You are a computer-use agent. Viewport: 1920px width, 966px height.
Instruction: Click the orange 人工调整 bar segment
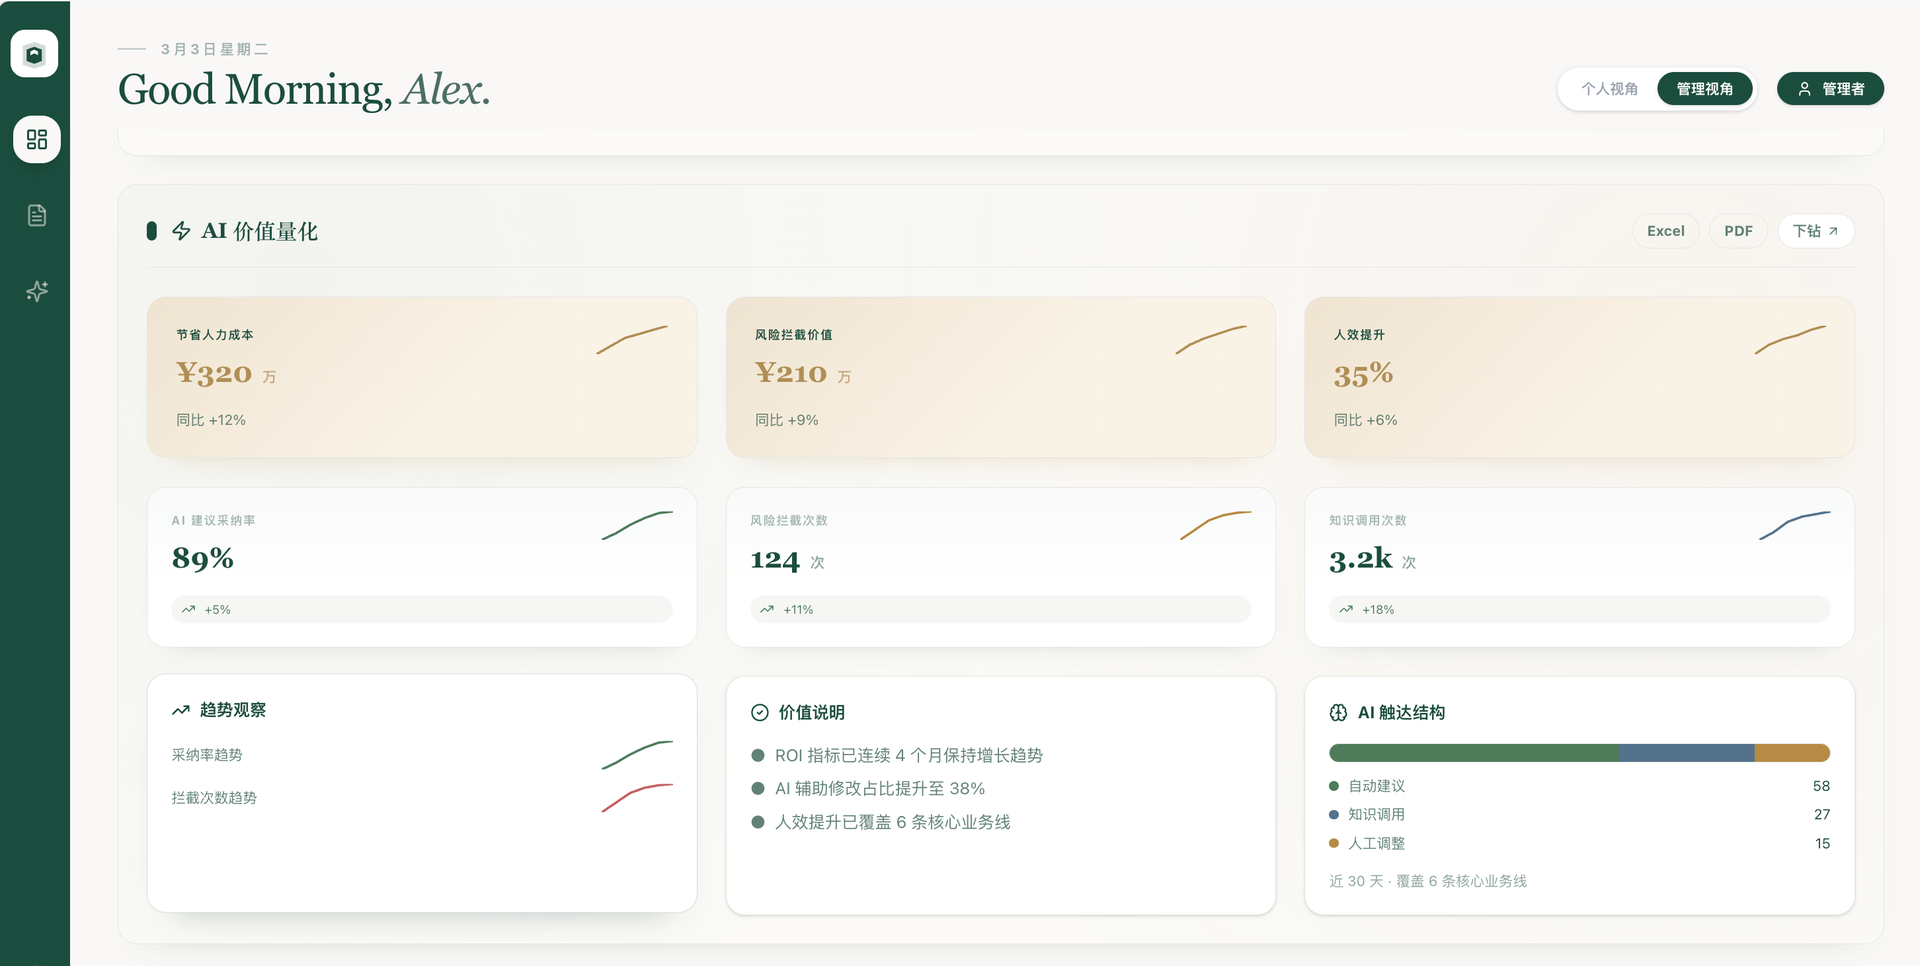(x=1792, y=753)
